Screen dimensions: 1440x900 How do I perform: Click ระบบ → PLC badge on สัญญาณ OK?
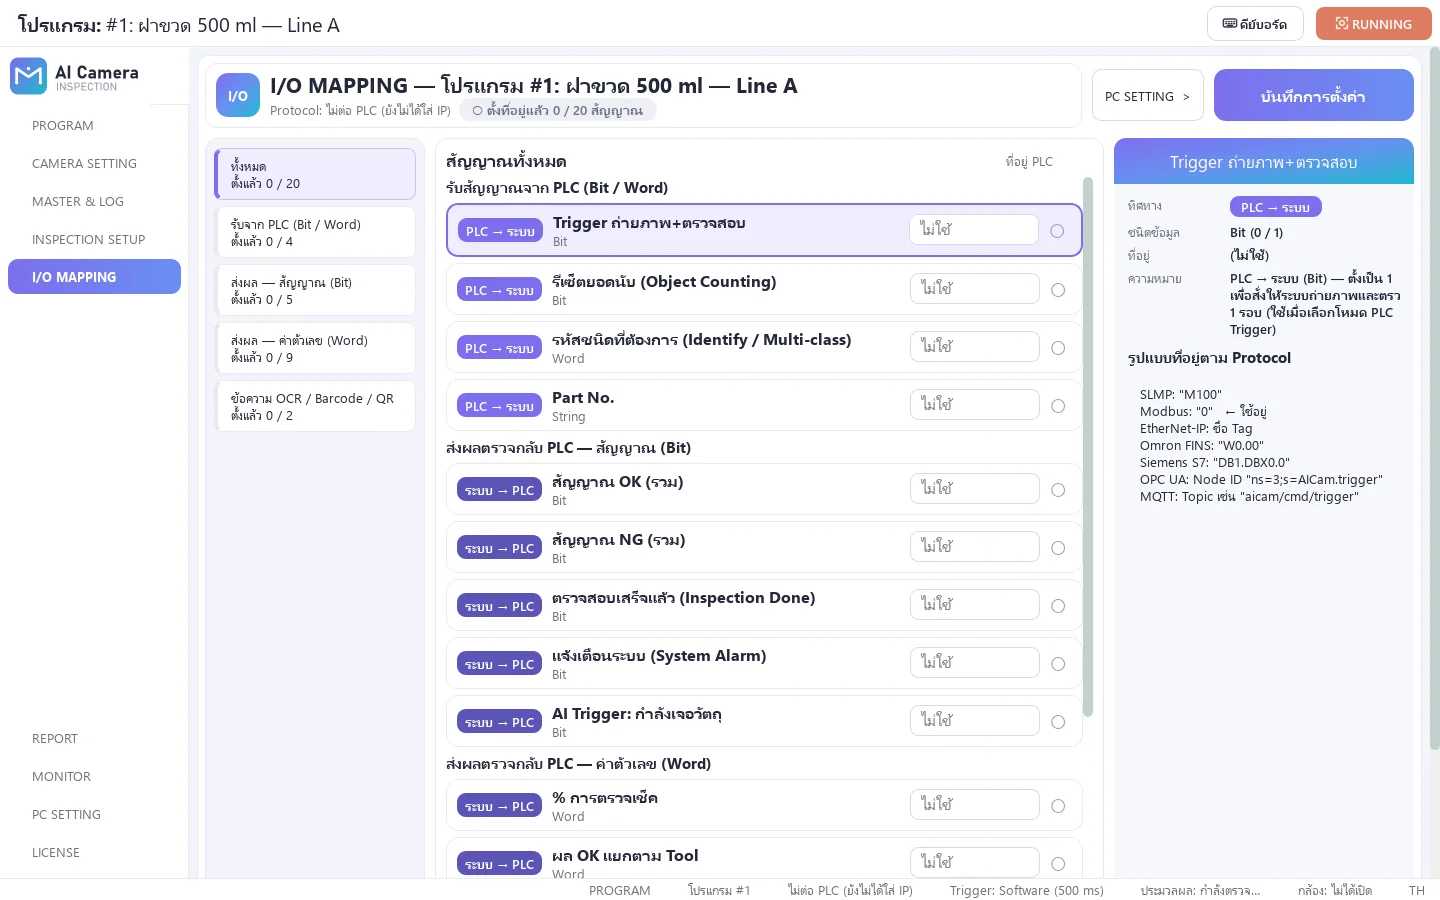[x=500, y=490]
